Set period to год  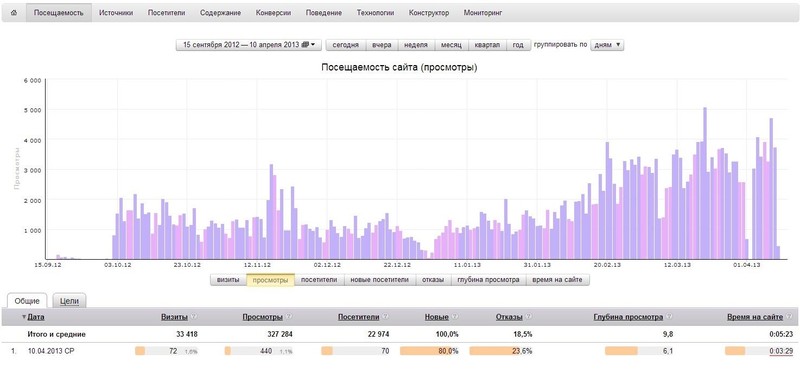(518, 45)
